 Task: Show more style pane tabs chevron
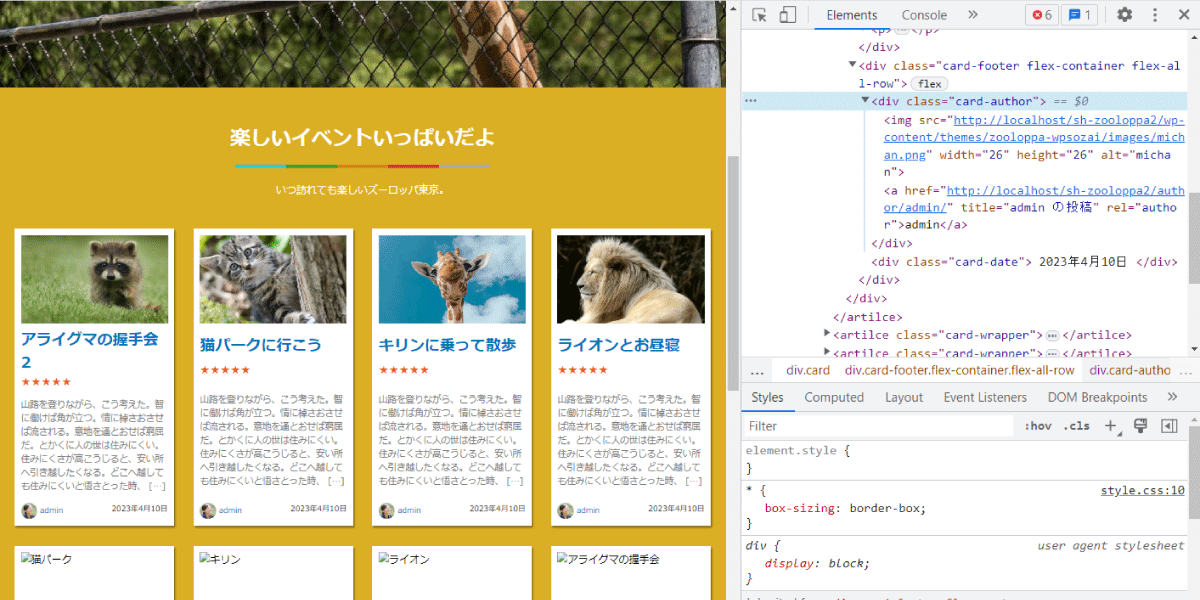point(1173,397)
